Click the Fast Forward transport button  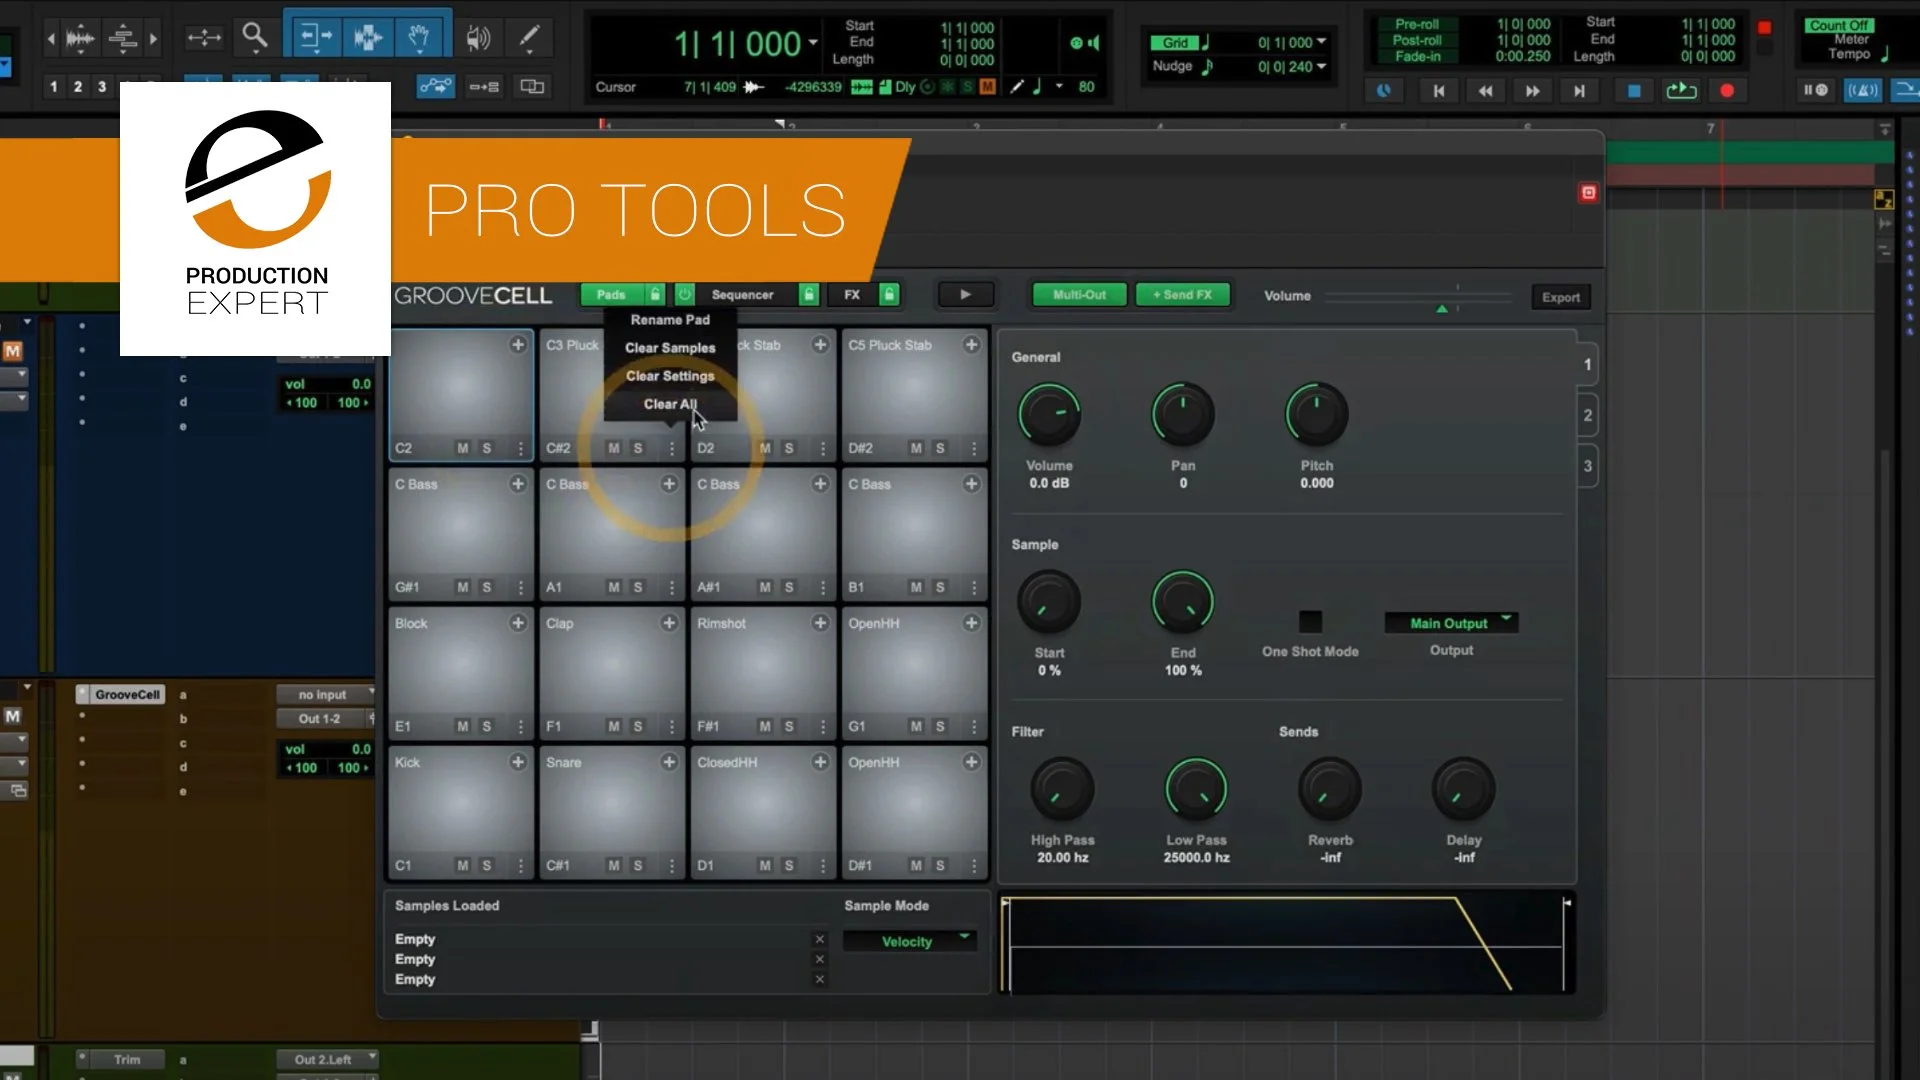[x=1532, y=91]
